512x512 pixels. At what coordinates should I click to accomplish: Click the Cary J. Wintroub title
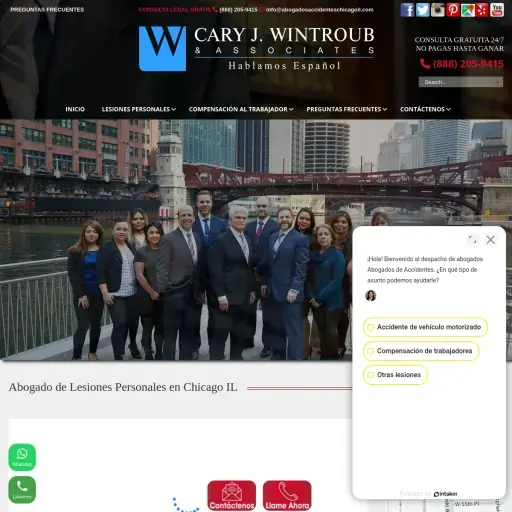click(x=284, y=35)
